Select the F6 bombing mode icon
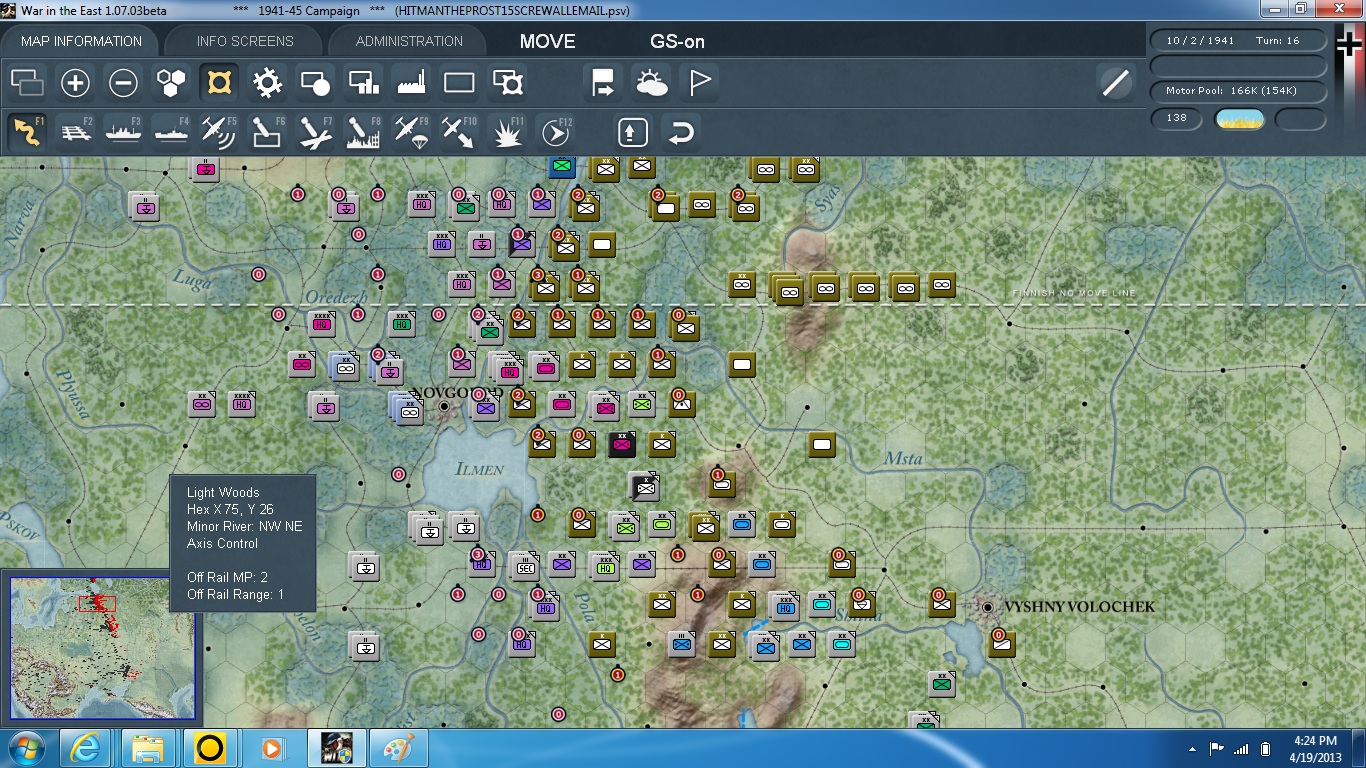Viewport: 1366px width, 768px height. [267, 132]
